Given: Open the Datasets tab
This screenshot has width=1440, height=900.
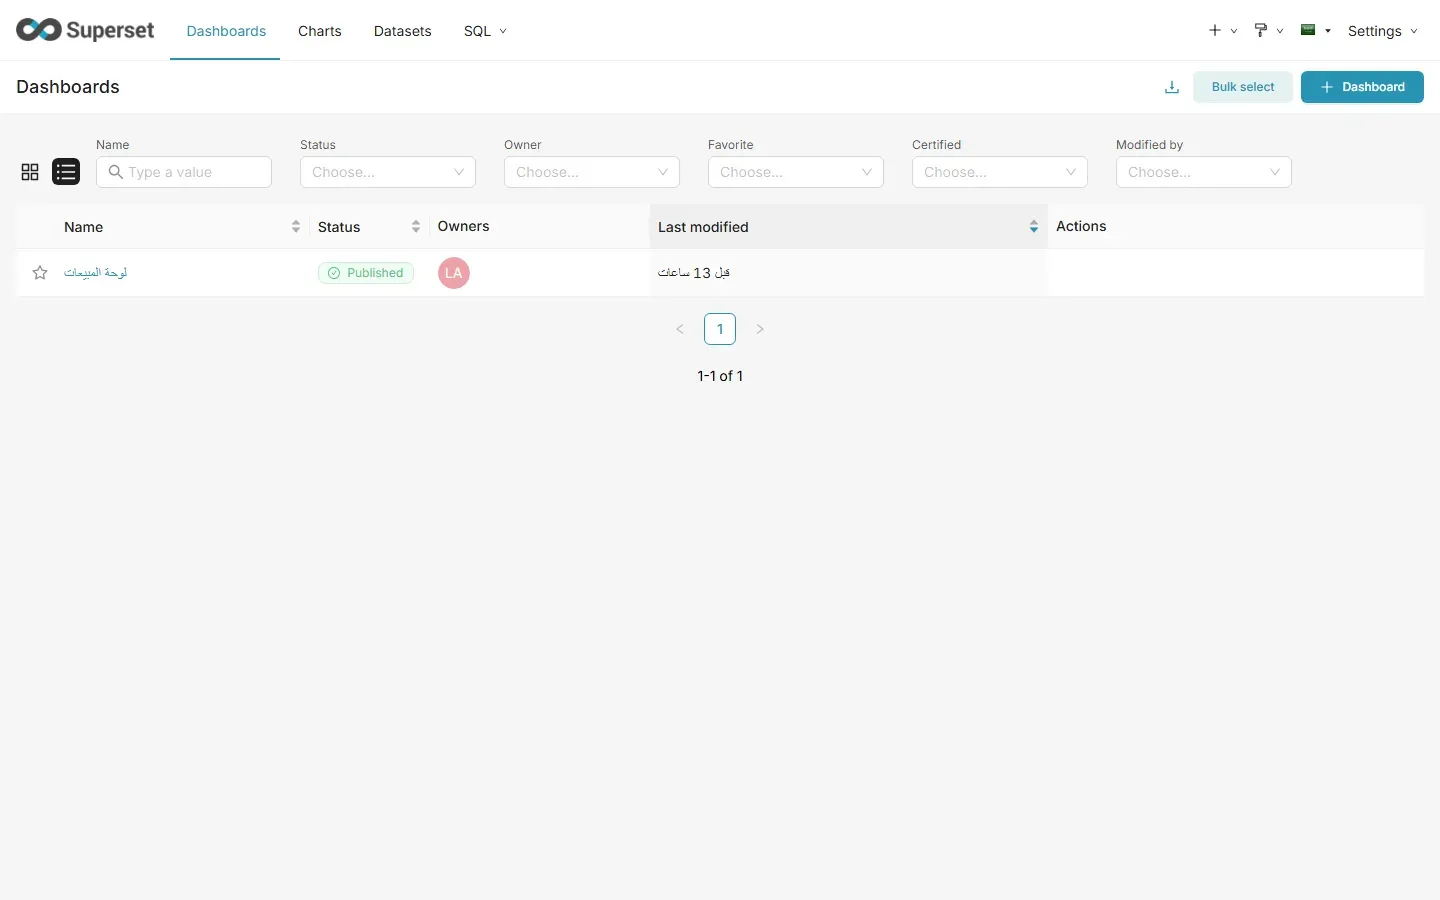Looking at the screenshot, I should tap(403, 31).
